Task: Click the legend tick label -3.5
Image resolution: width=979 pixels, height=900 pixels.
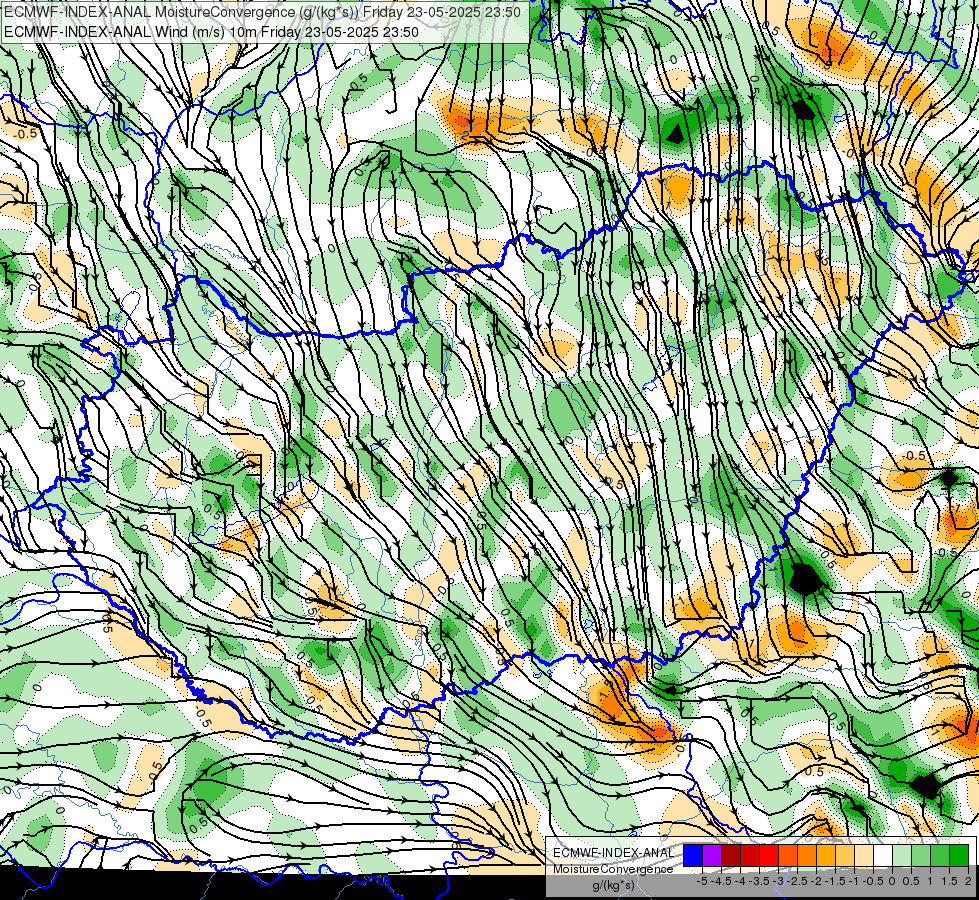Action: [759, 881]
